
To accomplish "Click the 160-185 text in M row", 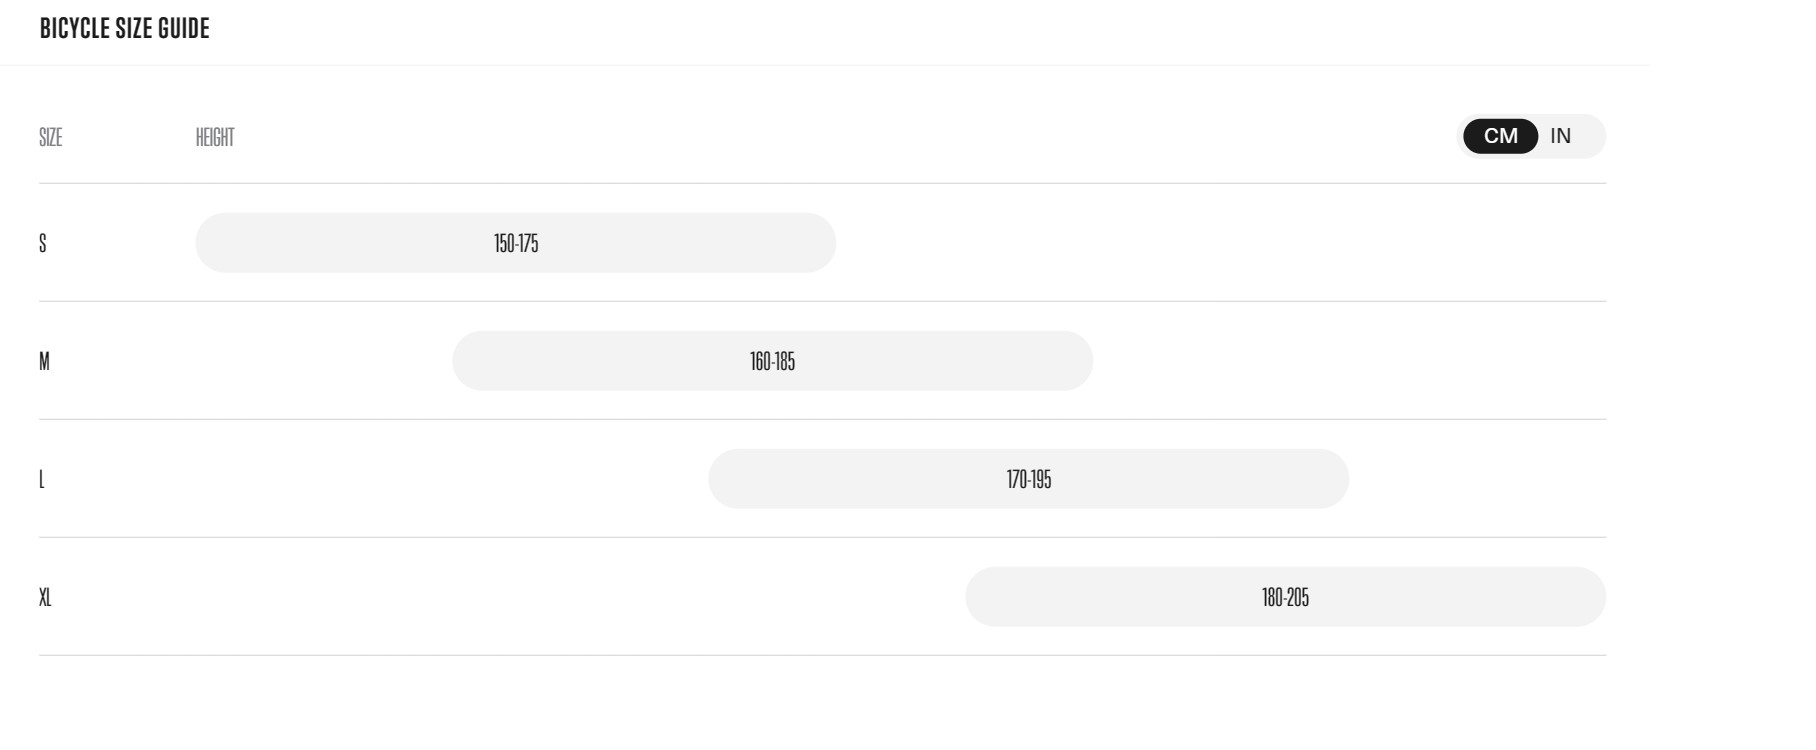I will pyautogui.click(x=772, y=361).
